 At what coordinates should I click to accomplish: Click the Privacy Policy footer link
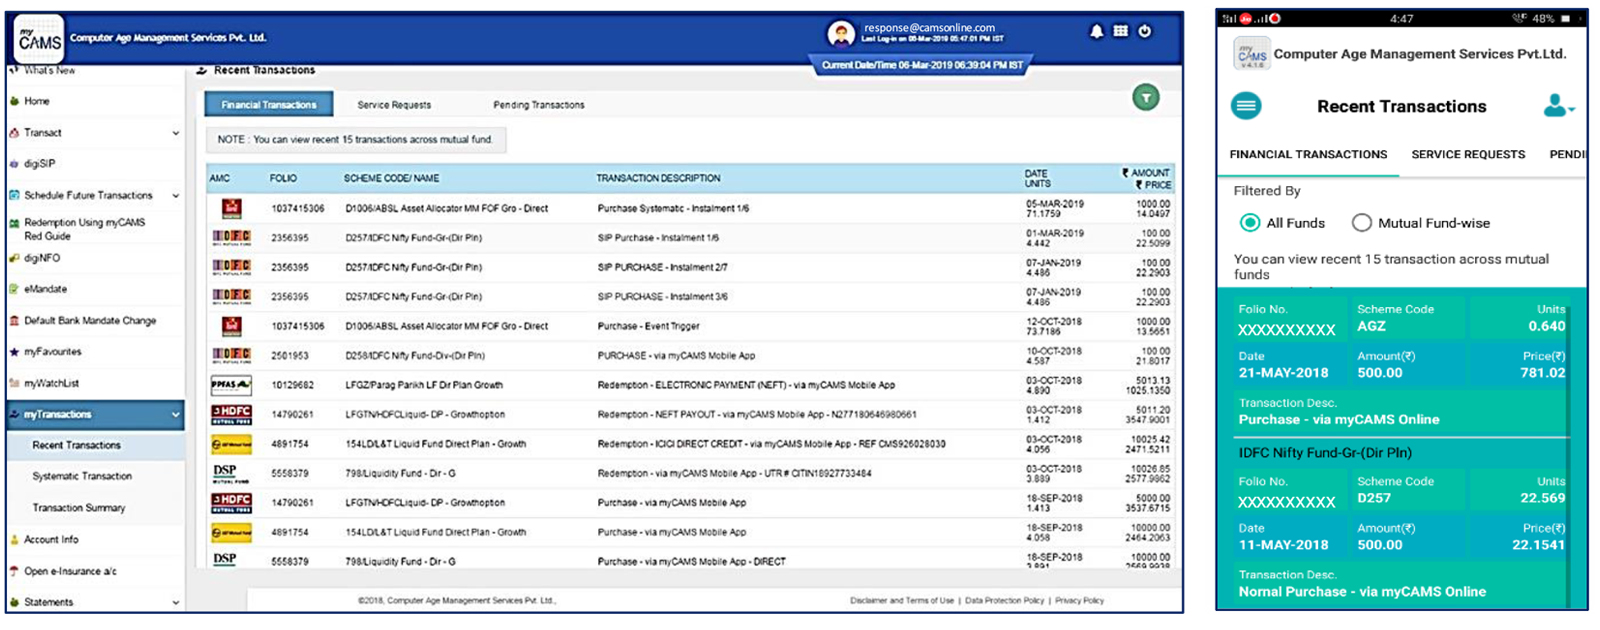click(1079, 601)
